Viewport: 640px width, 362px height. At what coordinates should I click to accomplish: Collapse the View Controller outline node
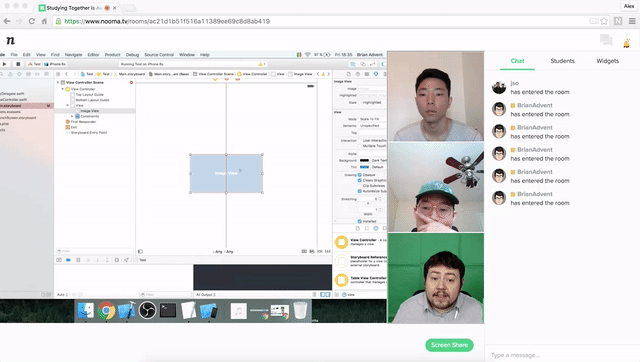coord(62,89)
